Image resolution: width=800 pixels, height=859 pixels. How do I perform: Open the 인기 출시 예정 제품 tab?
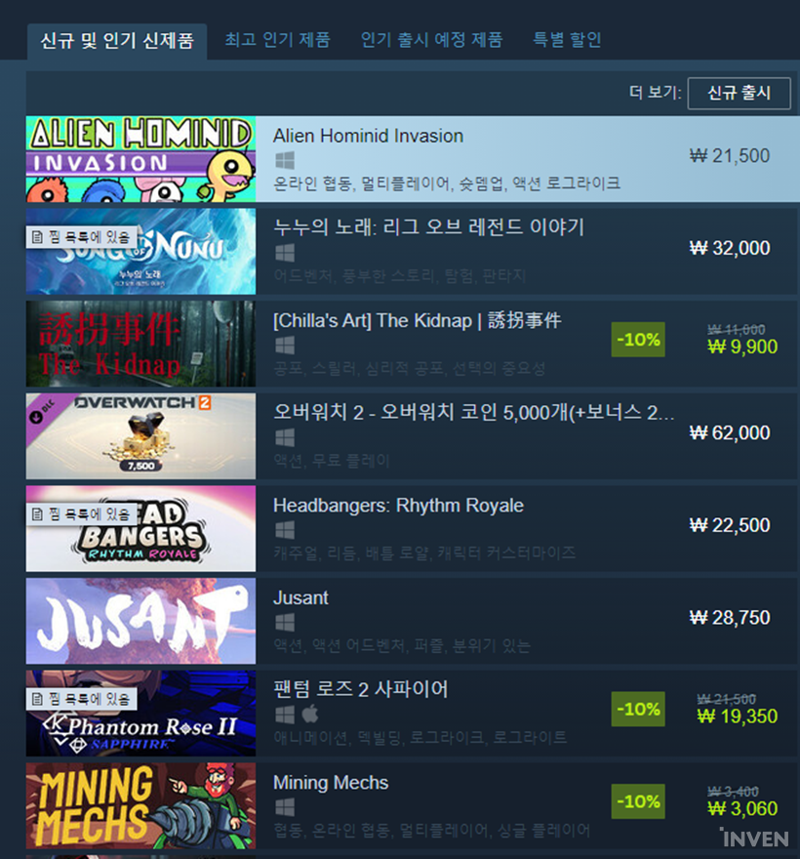coord(431,39)
